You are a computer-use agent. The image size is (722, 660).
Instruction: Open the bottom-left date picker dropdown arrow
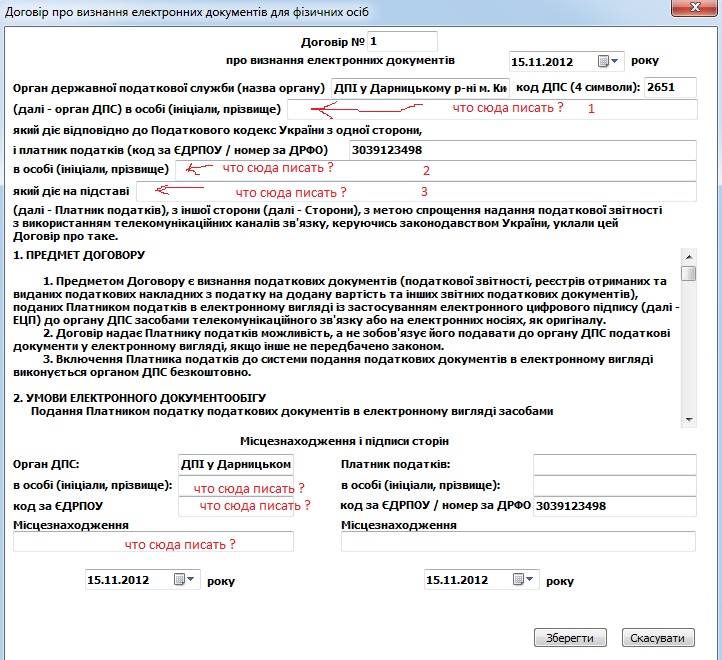click(193, 579)
